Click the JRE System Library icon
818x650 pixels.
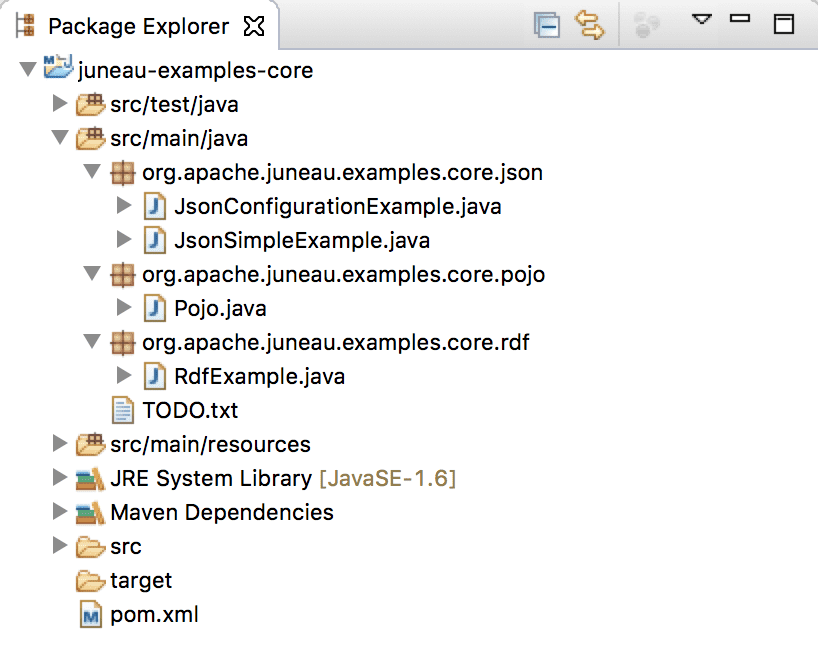pyautogui.click(x=90, y=479)
